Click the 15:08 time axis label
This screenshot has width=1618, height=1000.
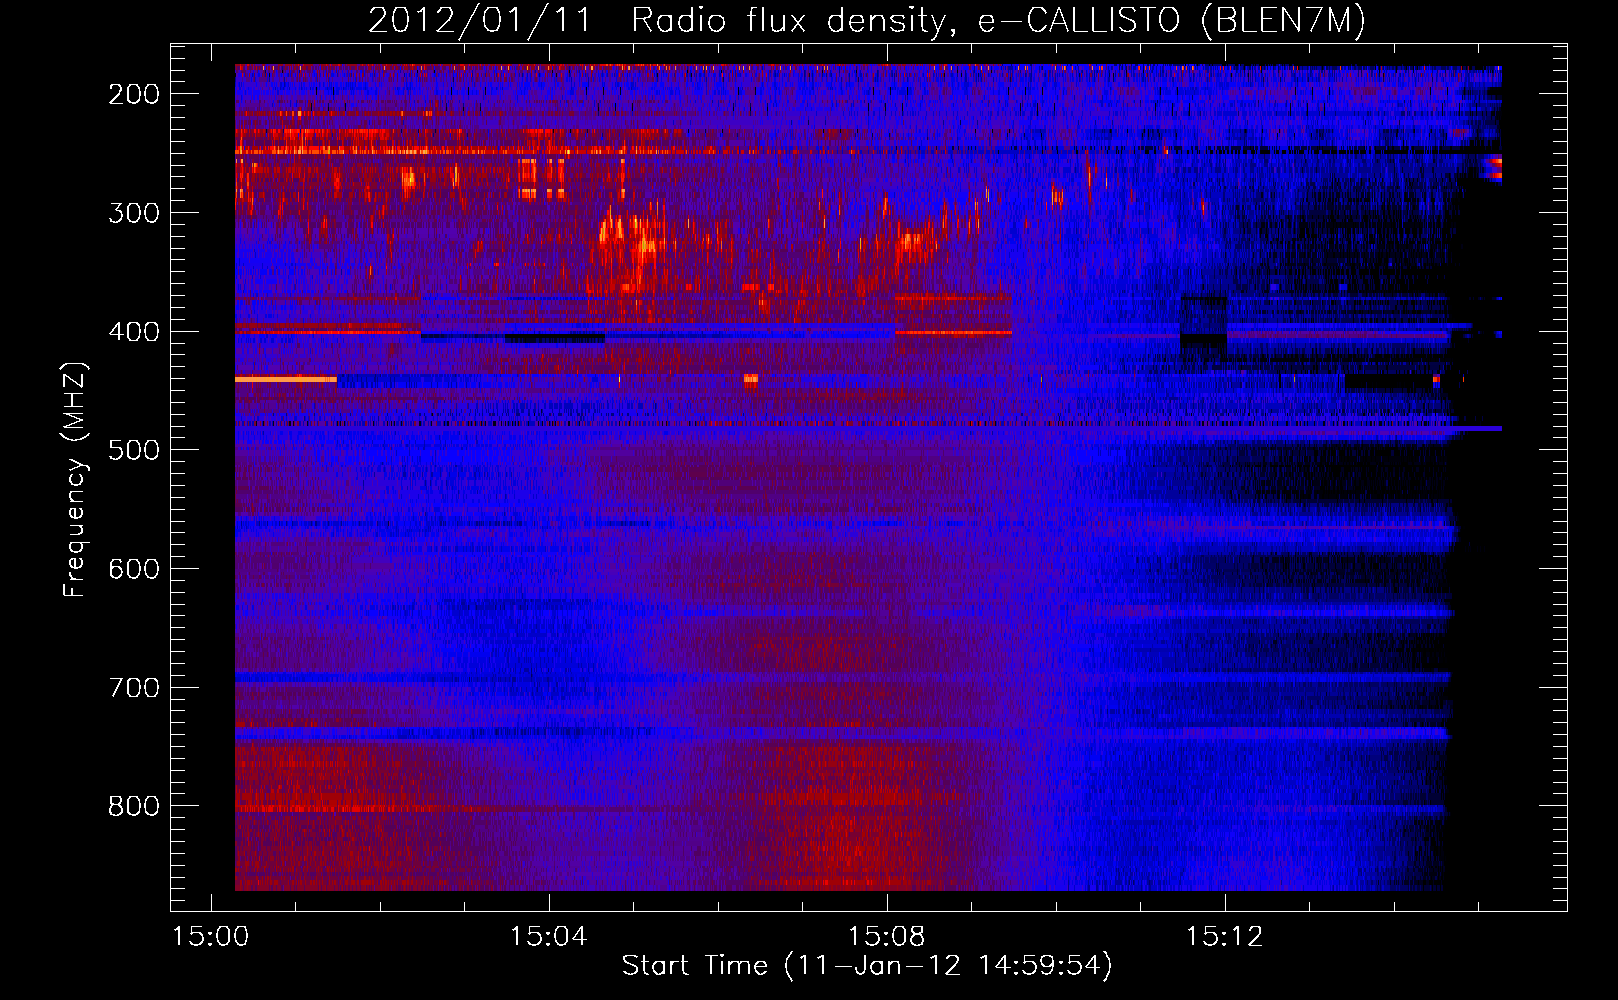point(887,937)
